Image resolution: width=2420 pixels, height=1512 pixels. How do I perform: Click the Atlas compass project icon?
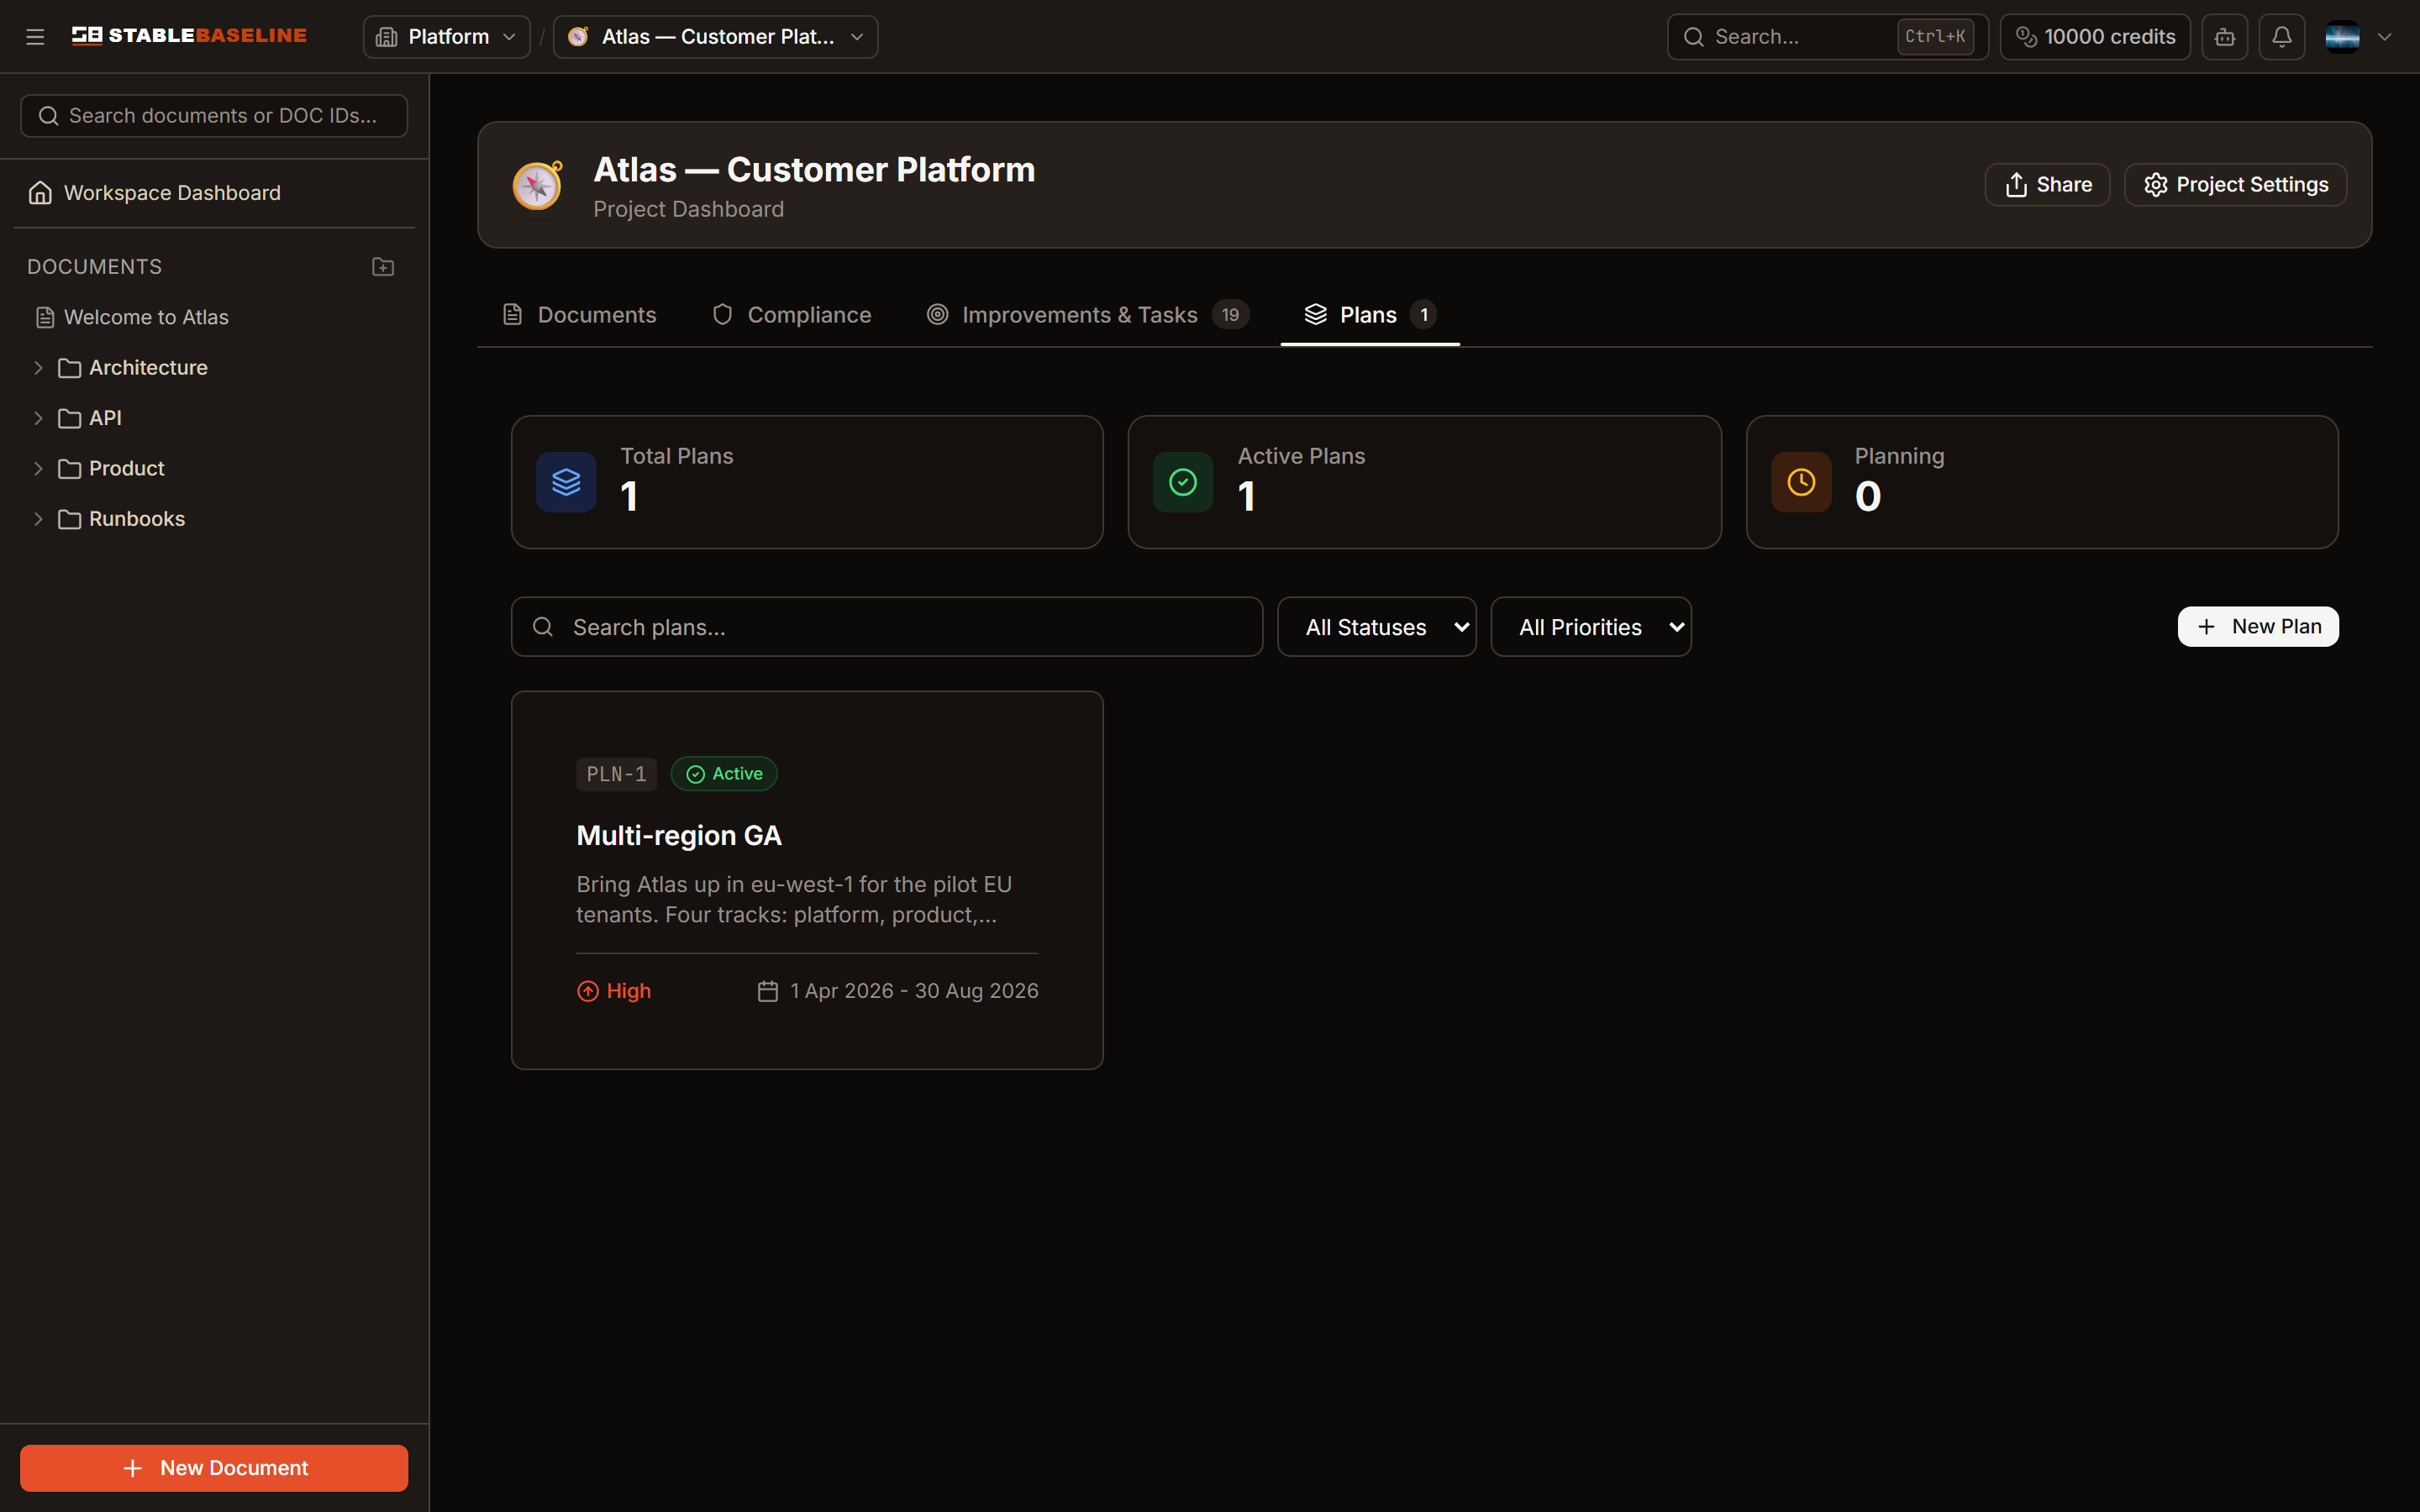pyautogui.click(x=537, y=185)
